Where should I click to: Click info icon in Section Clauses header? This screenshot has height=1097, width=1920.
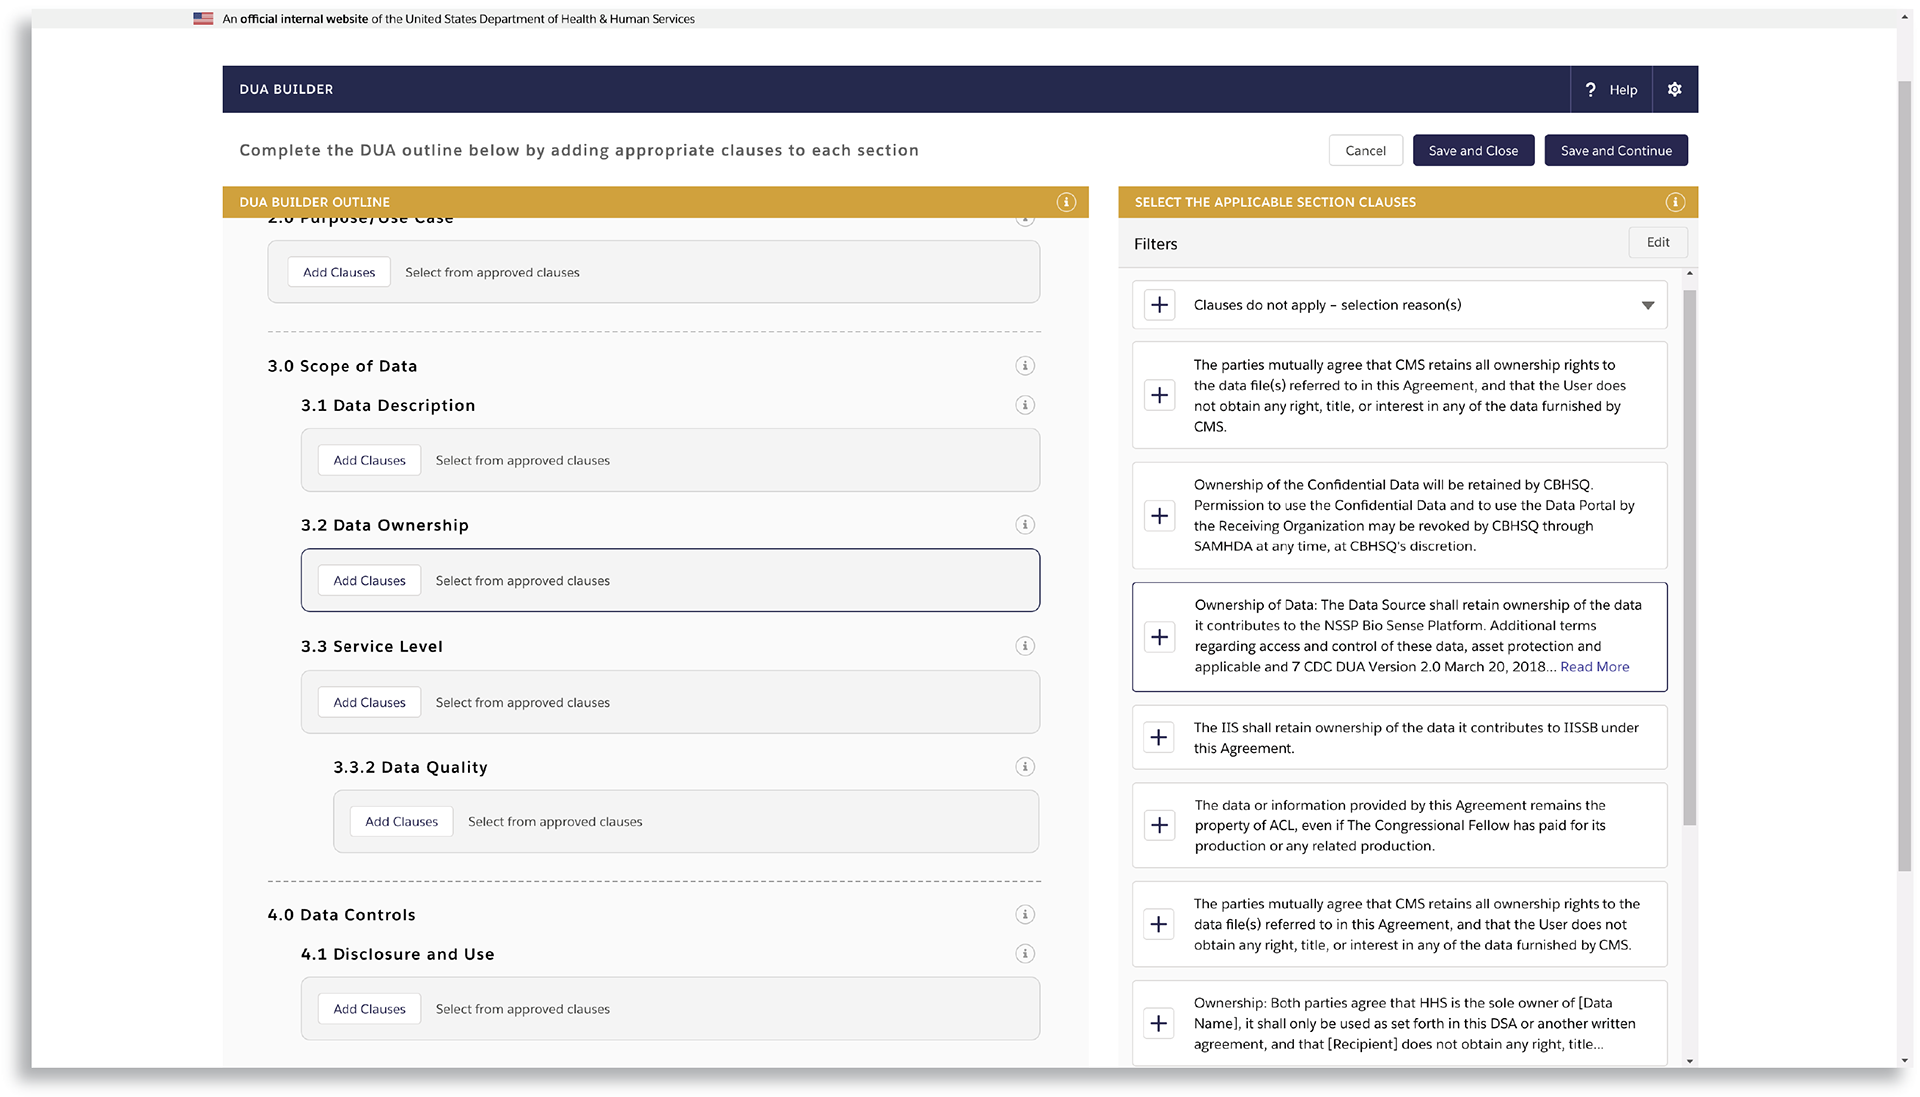pos(1675,202)
